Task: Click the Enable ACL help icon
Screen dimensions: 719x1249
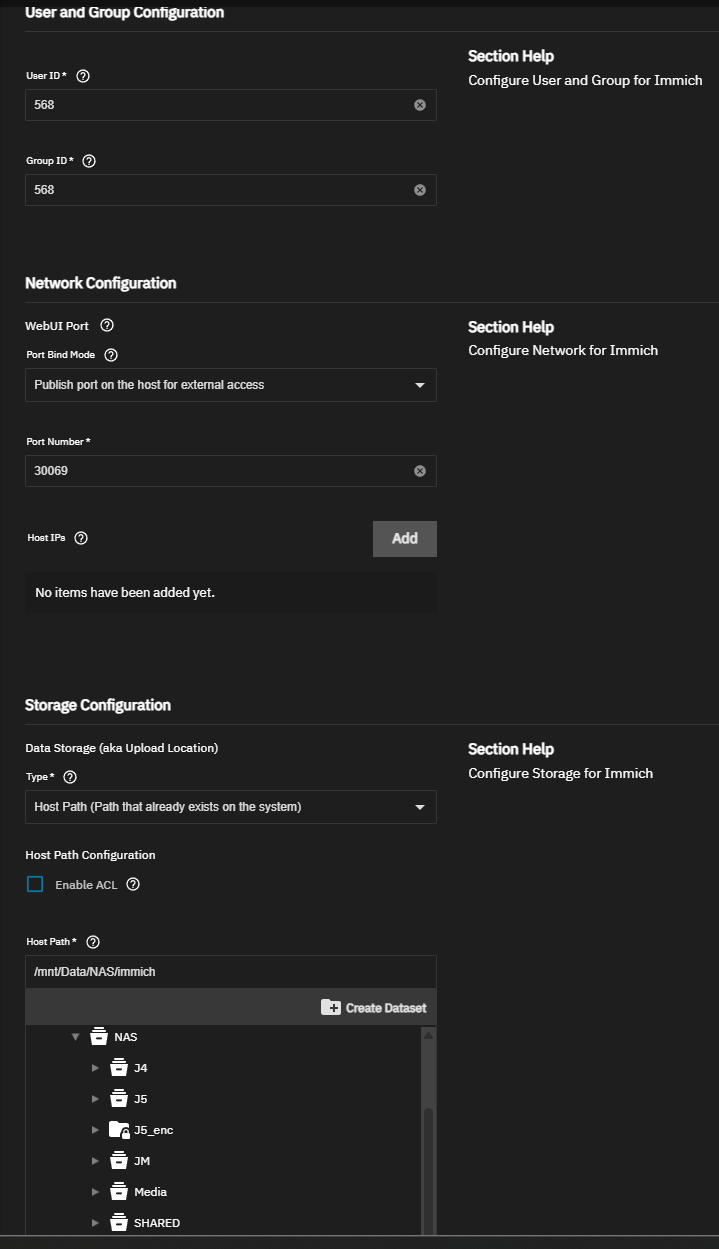Action: pyautogui.click(x=133, y=884)
